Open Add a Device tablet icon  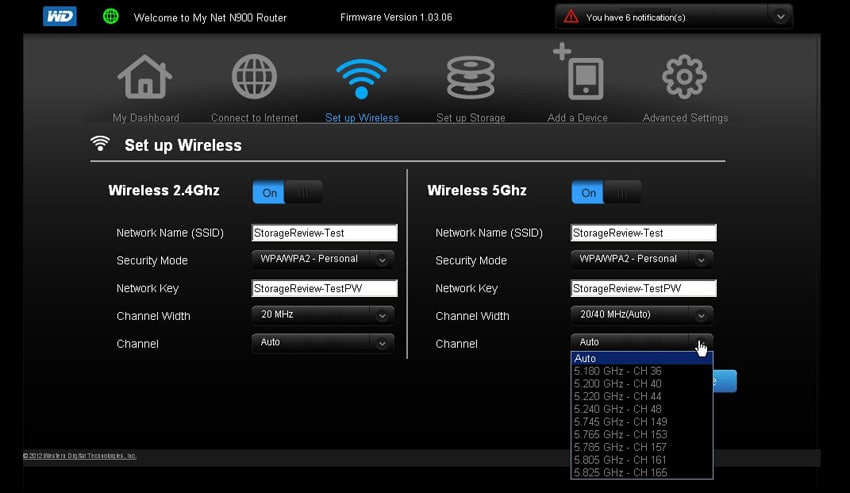578,72
